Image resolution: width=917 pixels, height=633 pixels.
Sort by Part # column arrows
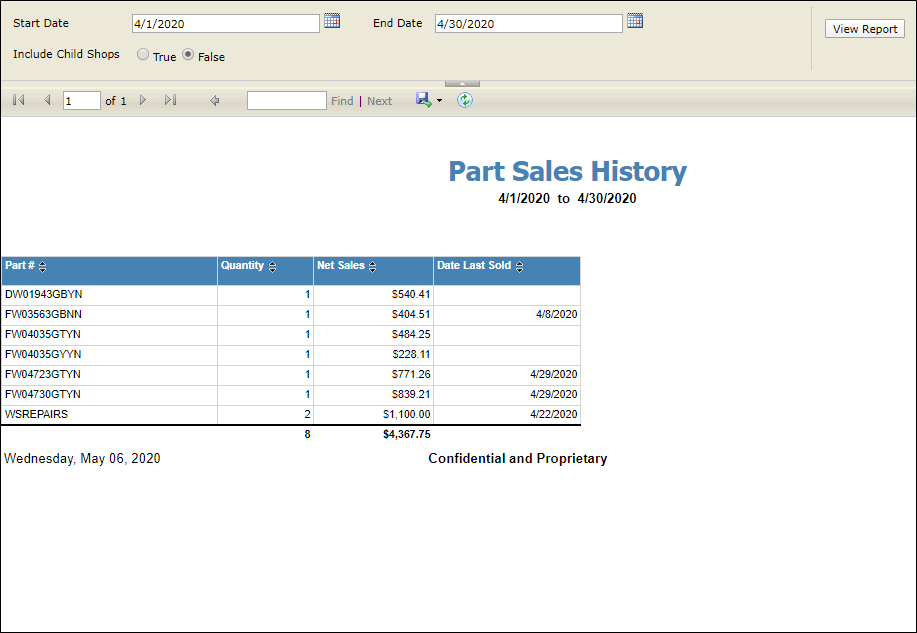click(x=42, y=267)
